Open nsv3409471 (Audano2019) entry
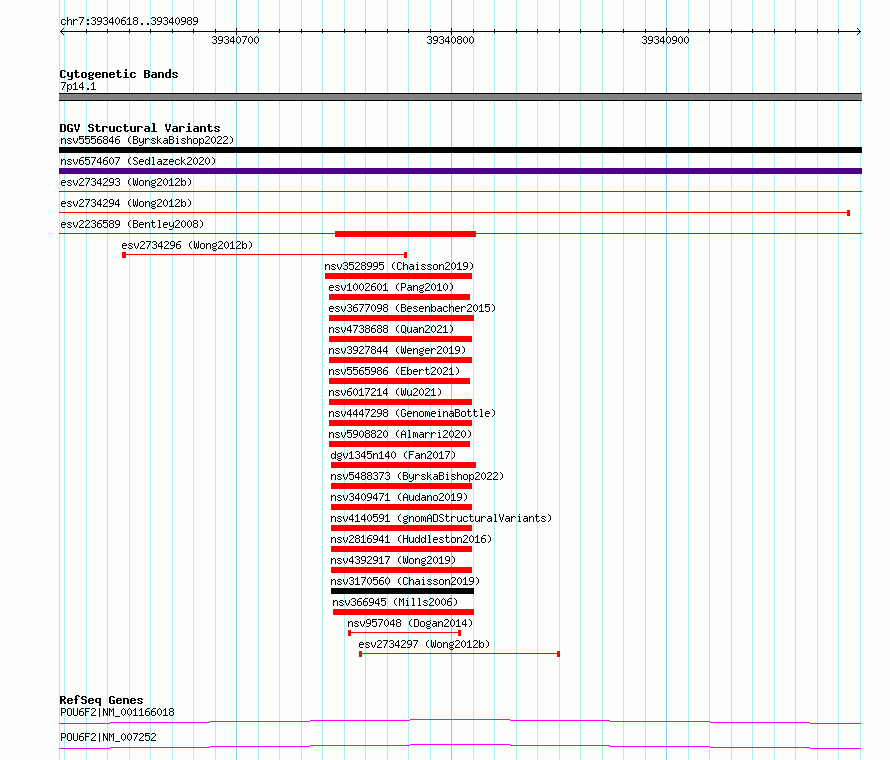 399,497
